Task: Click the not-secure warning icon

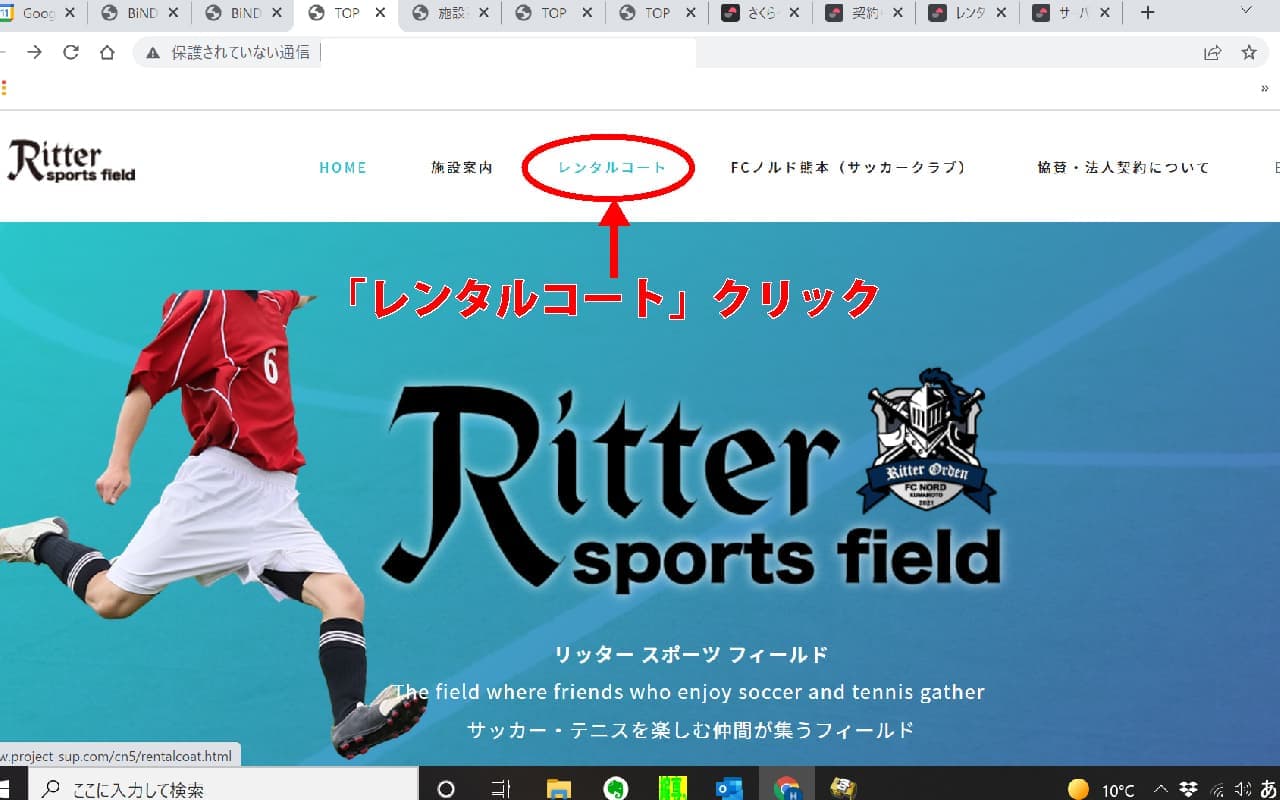Action: coord(153,53)
